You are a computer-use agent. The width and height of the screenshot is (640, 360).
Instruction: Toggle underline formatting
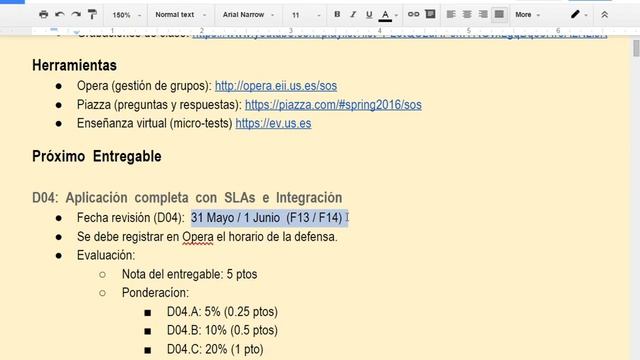[369, 14]
